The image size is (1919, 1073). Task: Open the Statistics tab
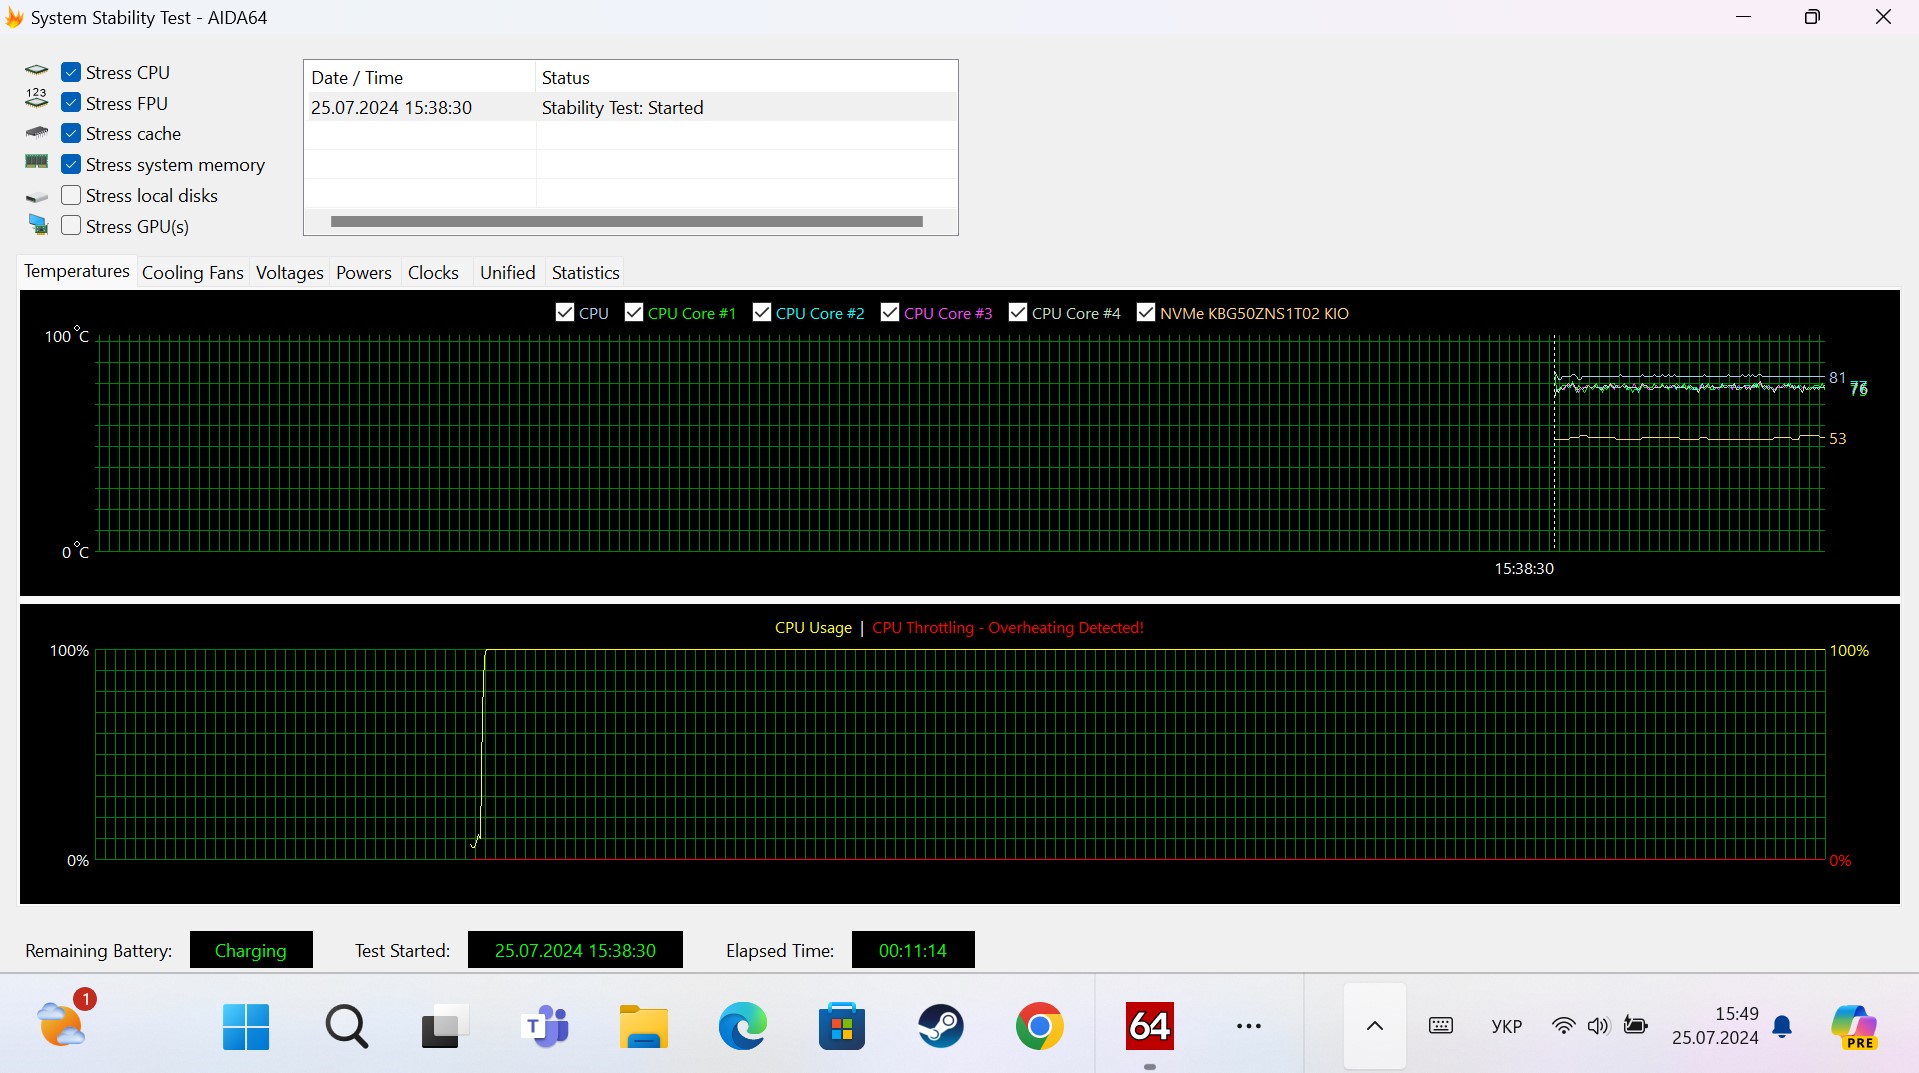pyautogui.click(x=585, y=273)
